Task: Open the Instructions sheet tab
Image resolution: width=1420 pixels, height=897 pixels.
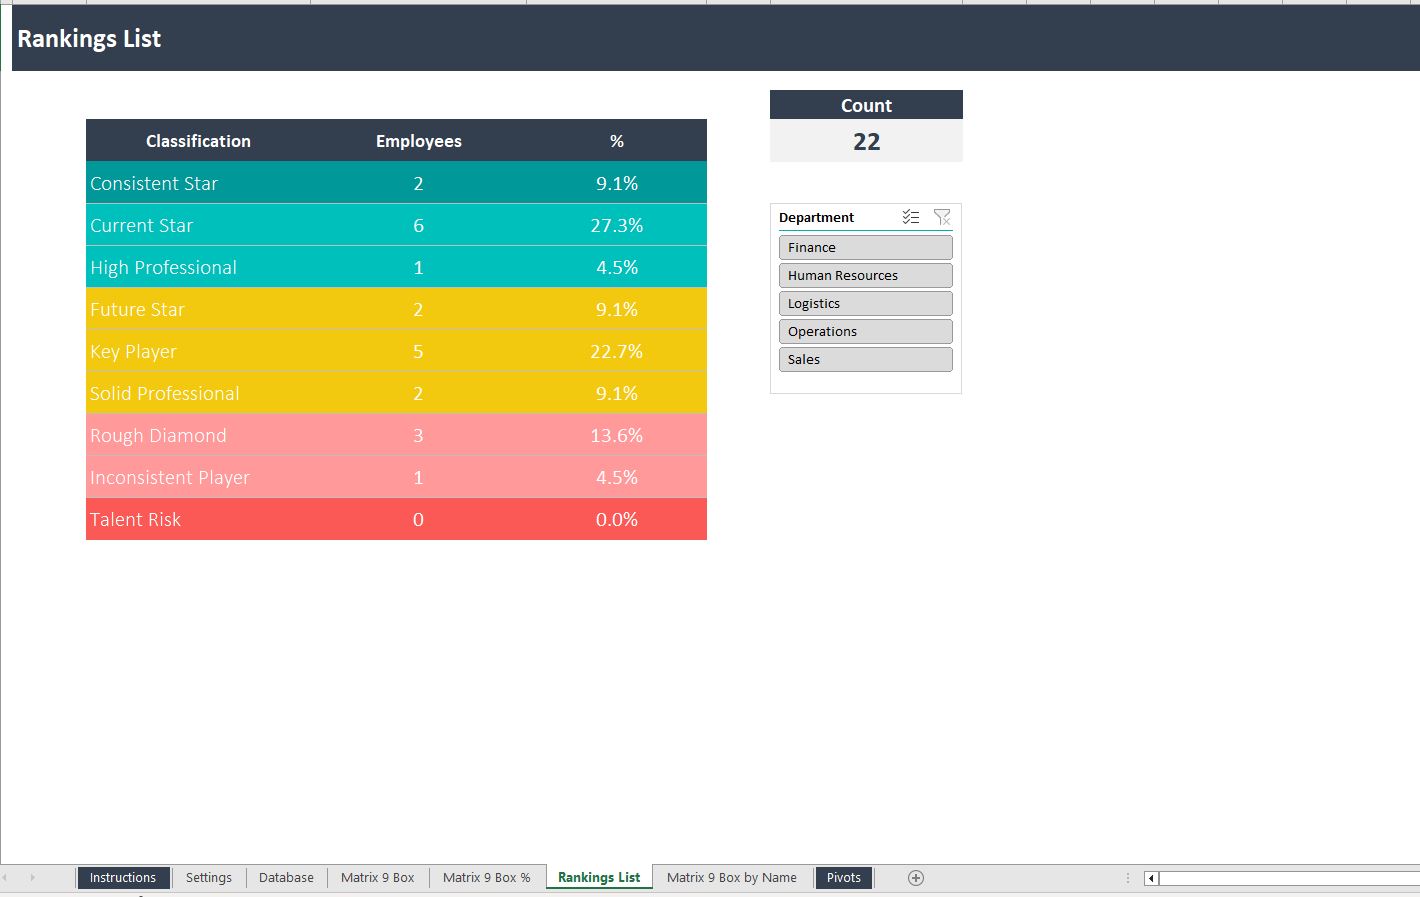Action: click(x=123, y=878)
